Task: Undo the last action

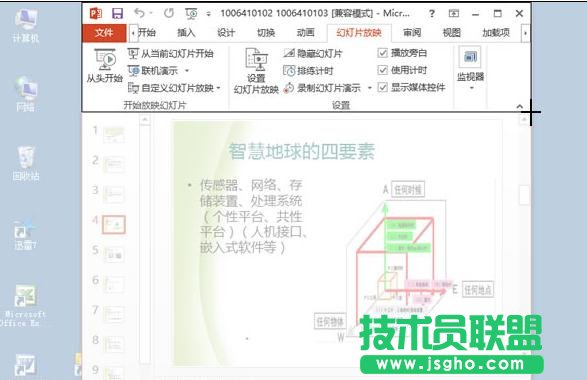Action: pyautogui.click(x=139, y=13)
